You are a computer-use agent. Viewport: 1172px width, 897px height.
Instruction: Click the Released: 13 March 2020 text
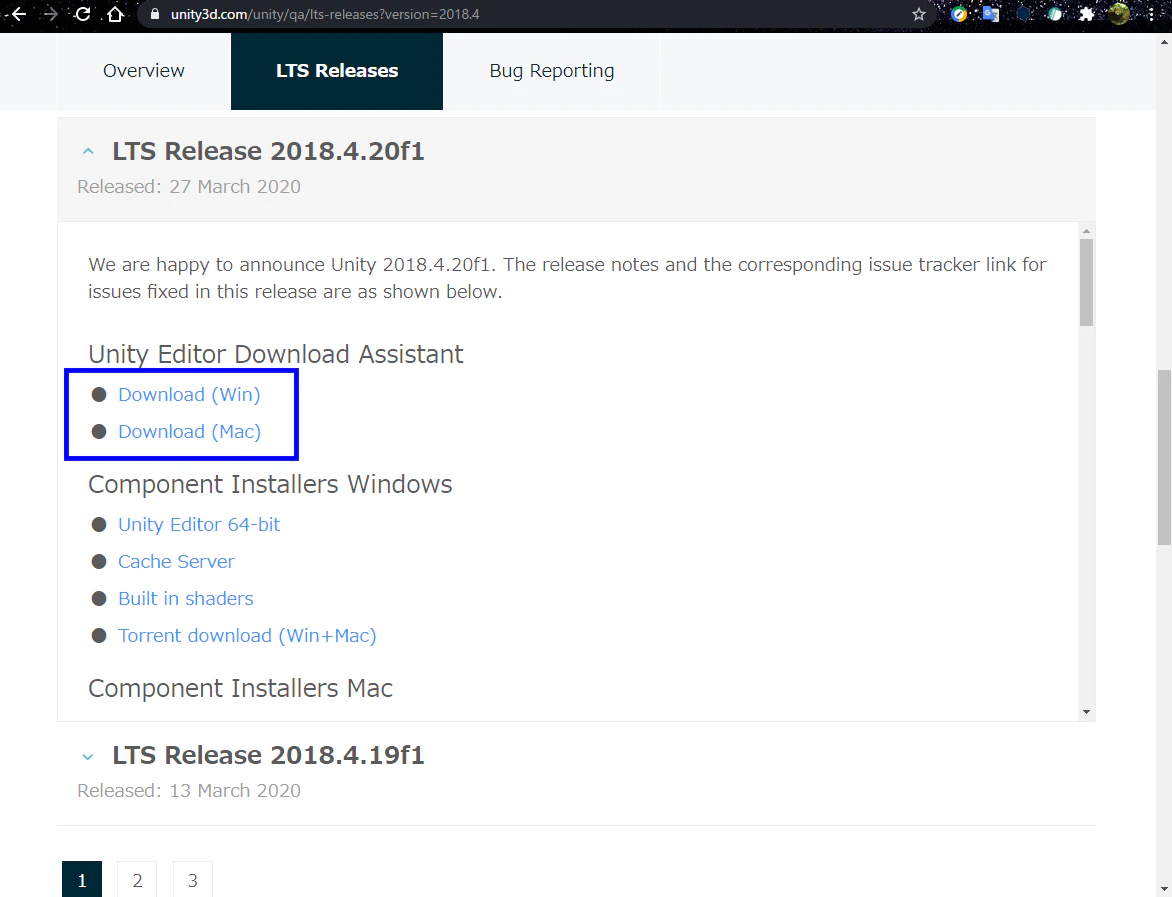[x=189, y=791]
